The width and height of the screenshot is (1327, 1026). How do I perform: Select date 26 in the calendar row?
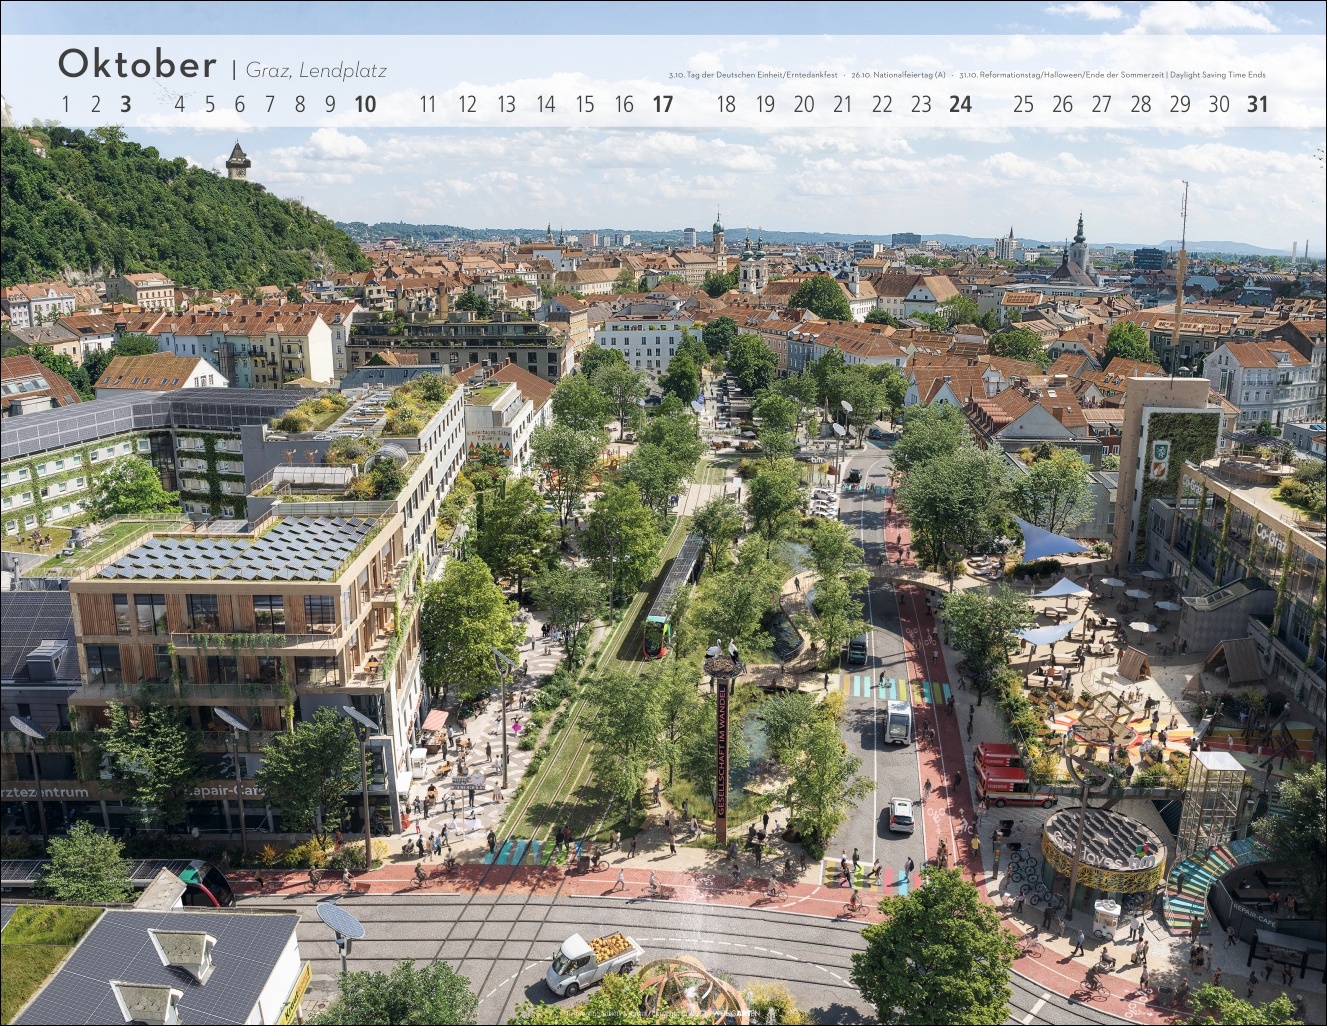pyautogui.click(x=1062, y=104)
